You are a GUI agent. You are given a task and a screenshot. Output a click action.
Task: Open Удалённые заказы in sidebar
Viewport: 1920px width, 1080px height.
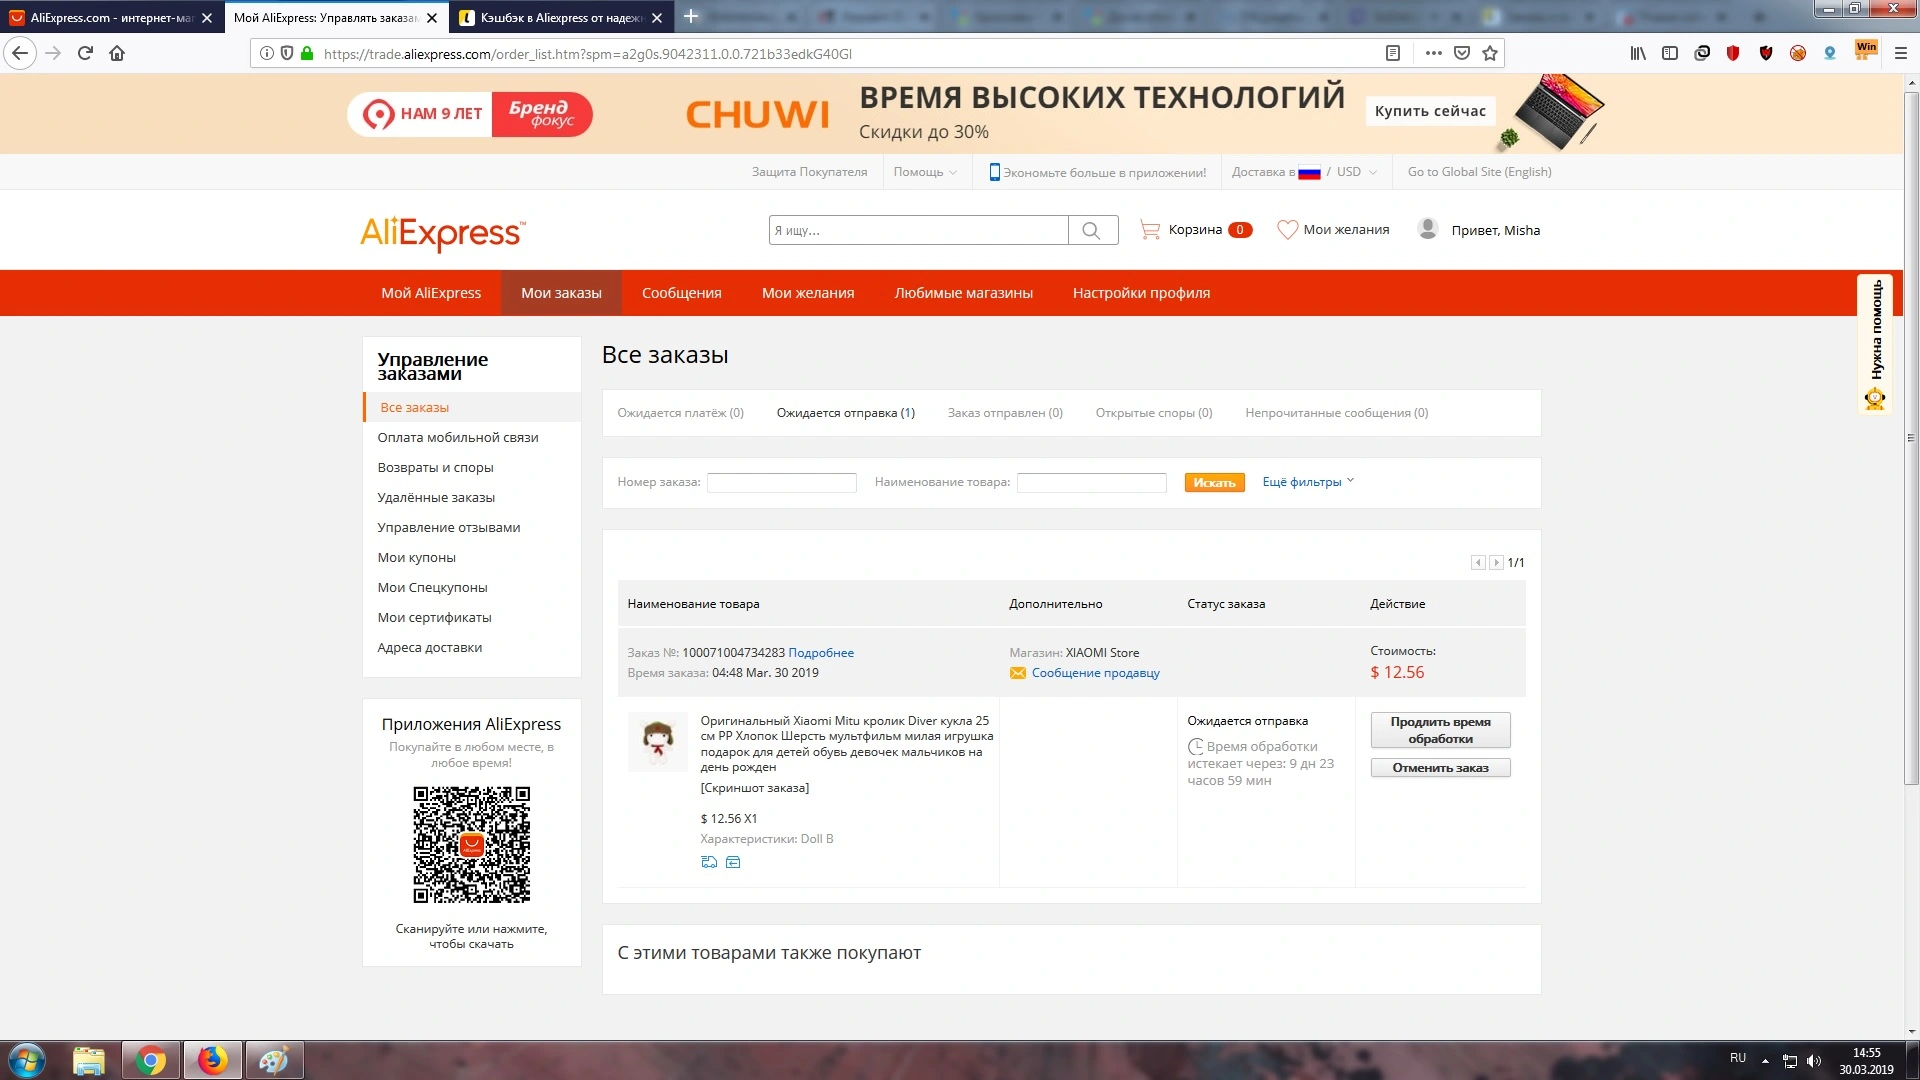tap(436, 498)
